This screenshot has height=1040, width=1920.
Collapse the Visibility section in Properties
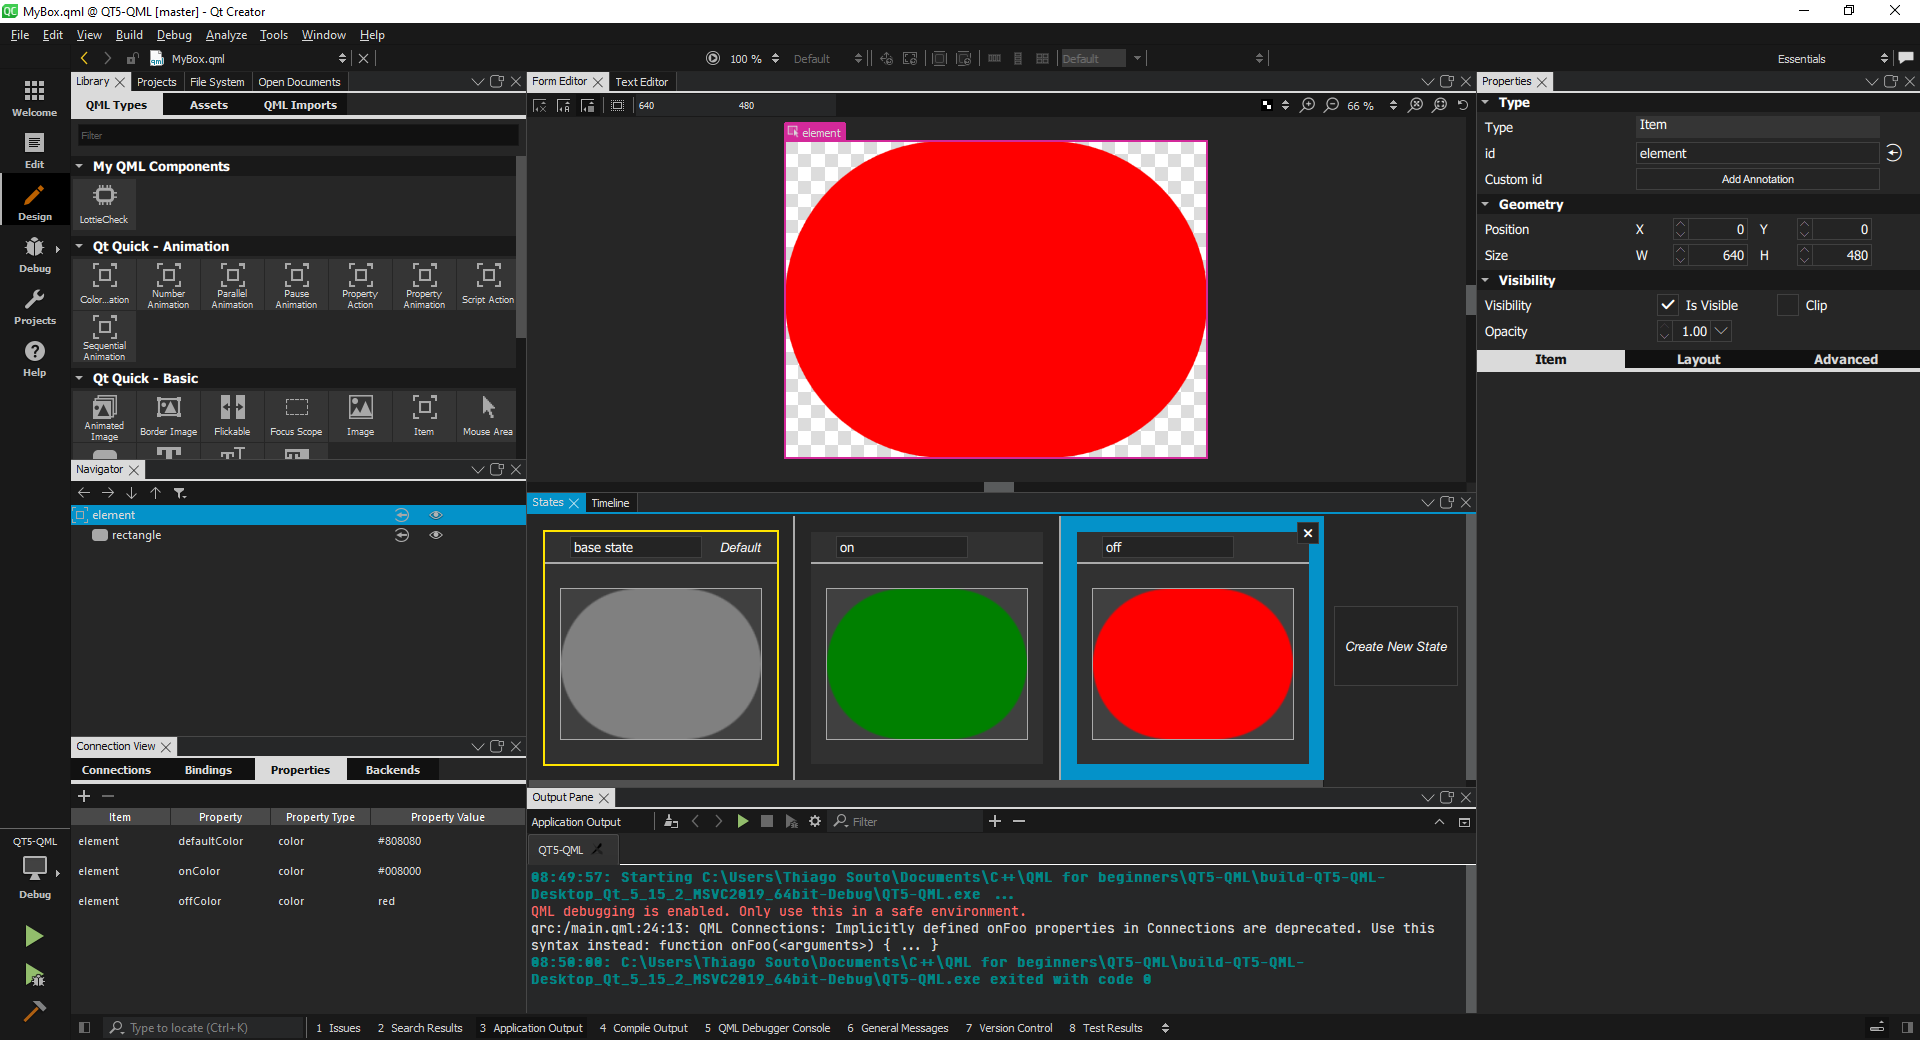pyautogui.click(x=1485, y=280)
